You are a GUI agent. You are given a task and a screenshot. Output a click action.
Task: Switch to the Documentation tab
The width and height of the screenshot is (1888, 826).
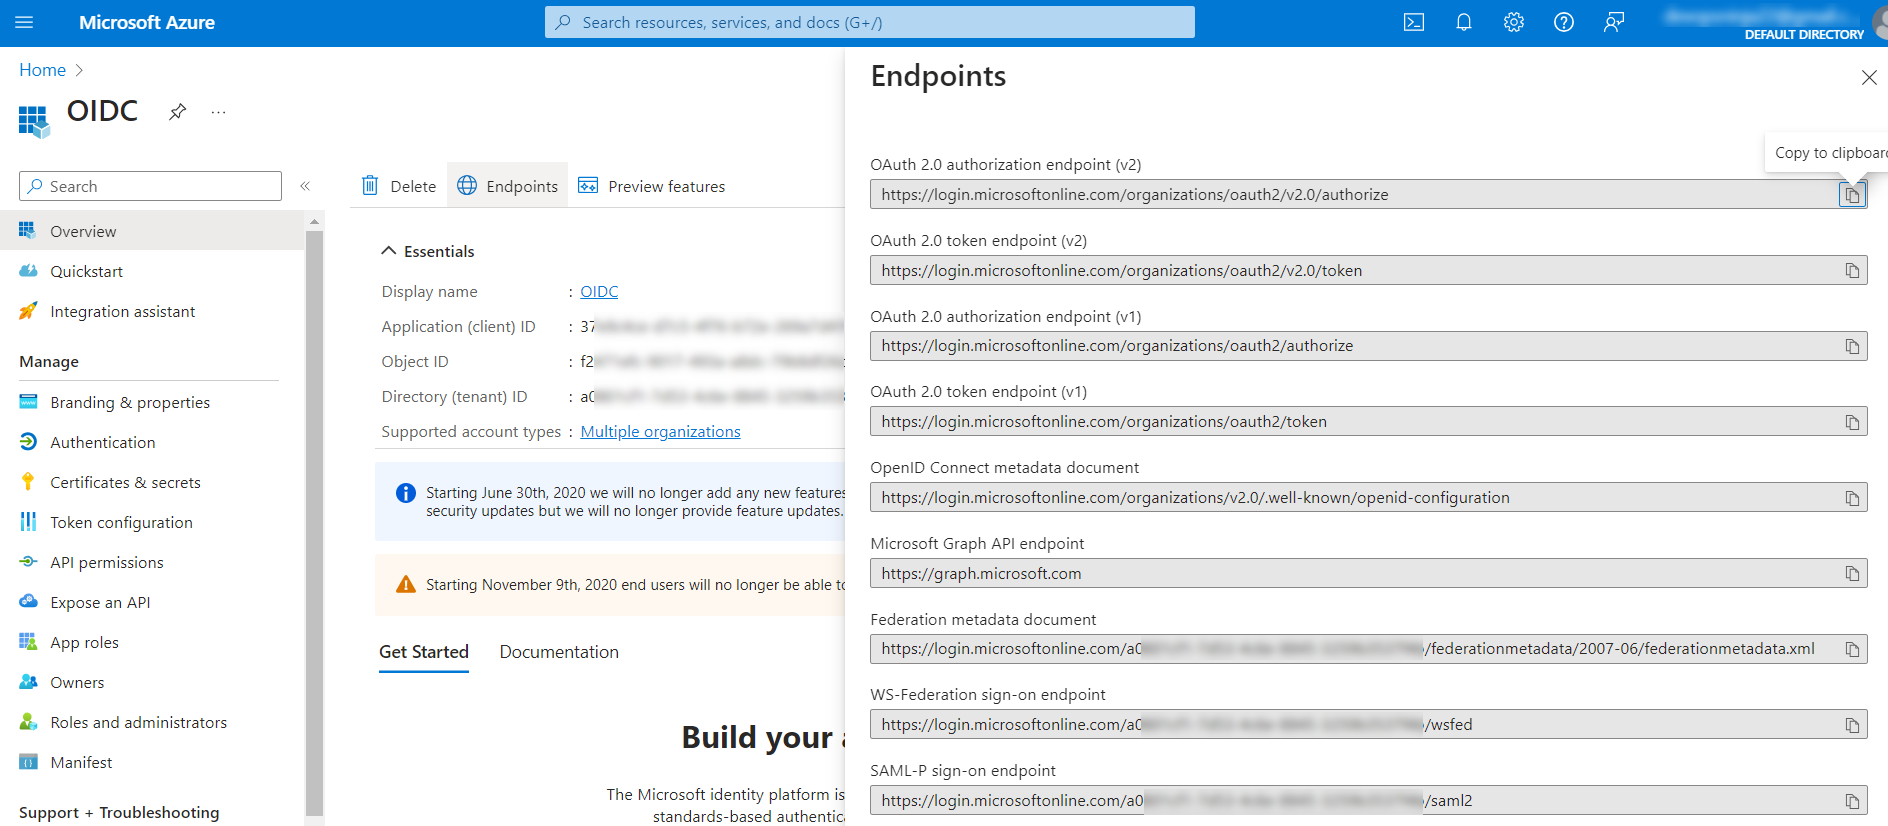pos(559,652)
